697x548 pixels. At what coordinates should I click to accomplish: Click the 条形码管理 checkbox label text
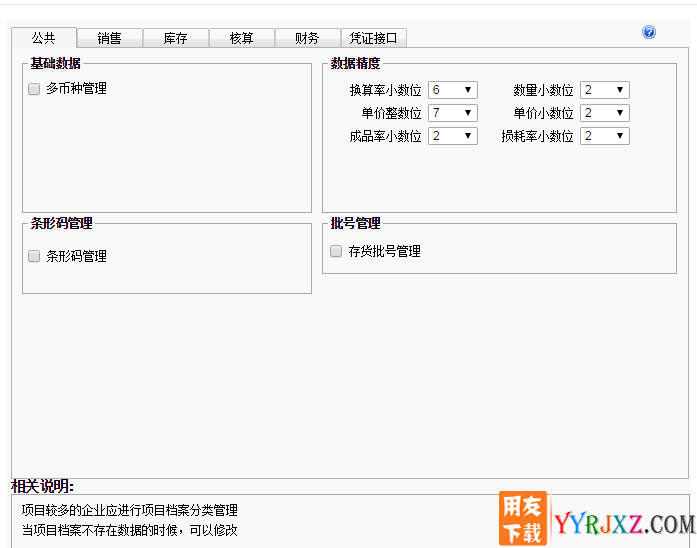coord(76,256)
